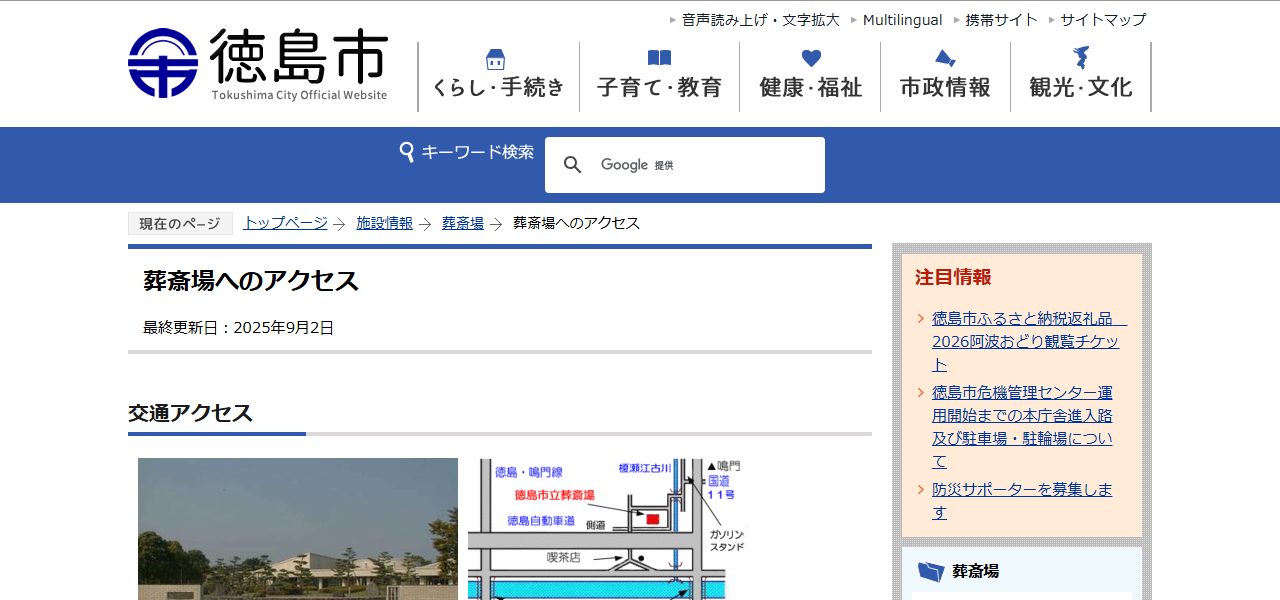Open the 健康・福祉 menu

pos(810,77)
